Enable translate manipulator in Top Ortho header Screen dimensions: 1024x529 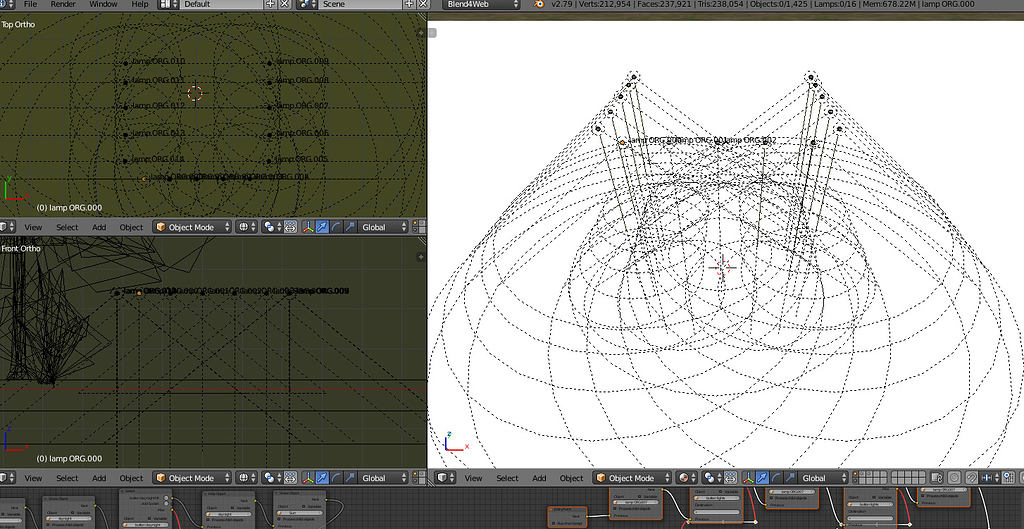(322, 227)
